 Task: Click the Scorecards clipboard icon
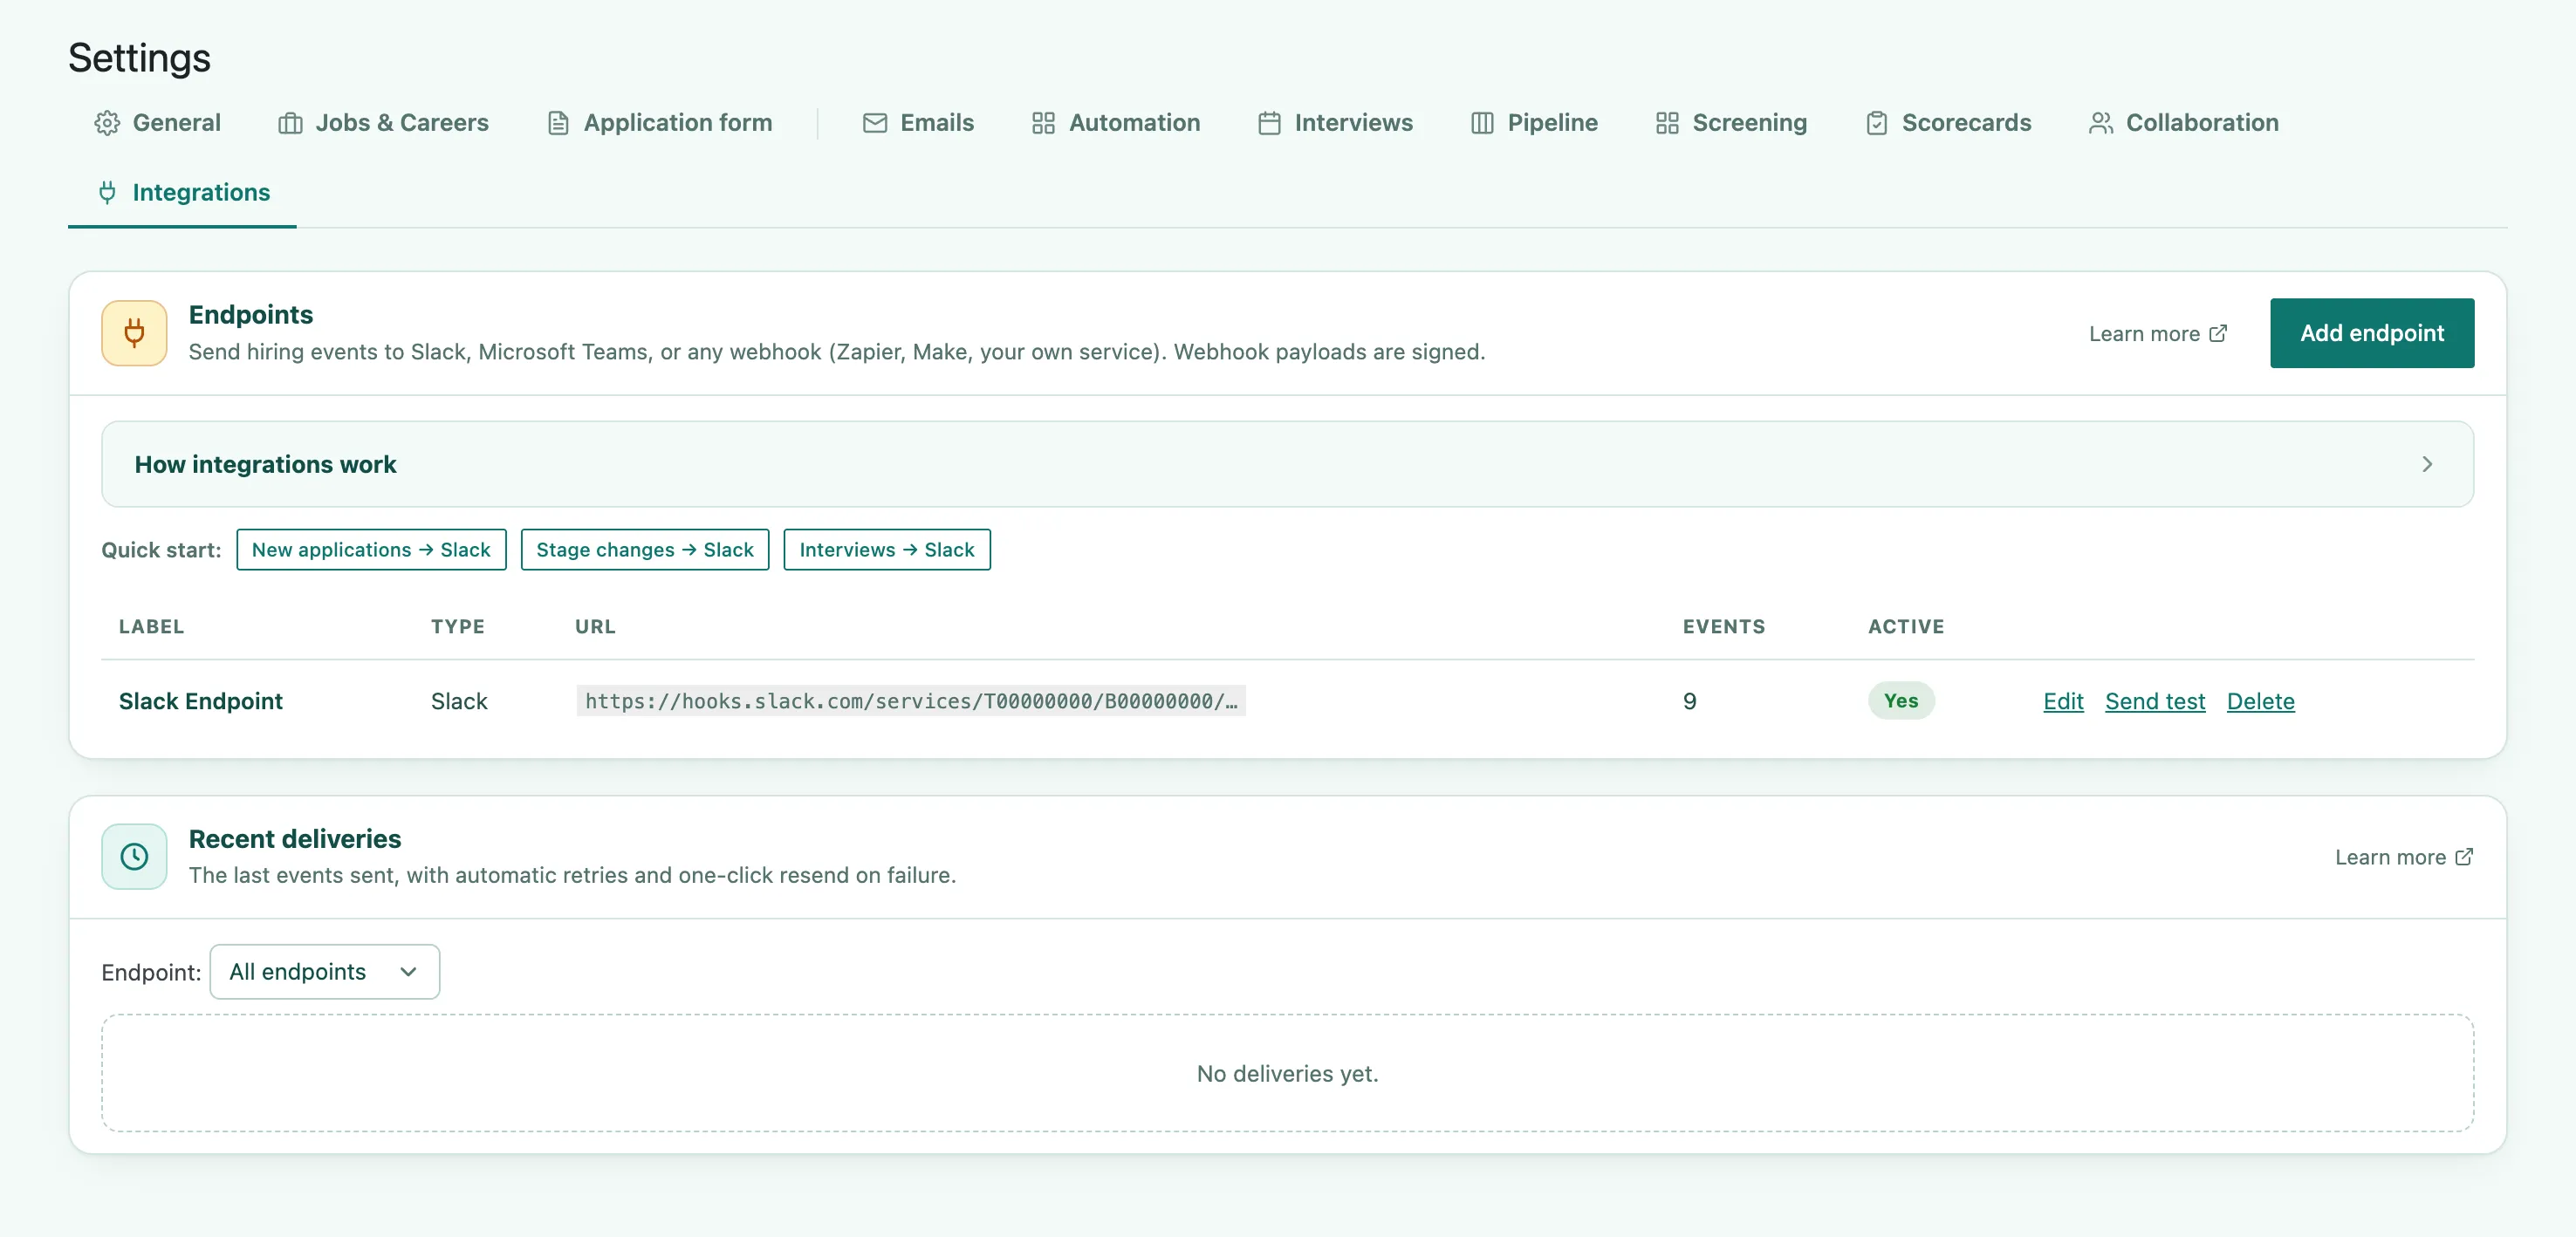click(x=1877, y=123)
